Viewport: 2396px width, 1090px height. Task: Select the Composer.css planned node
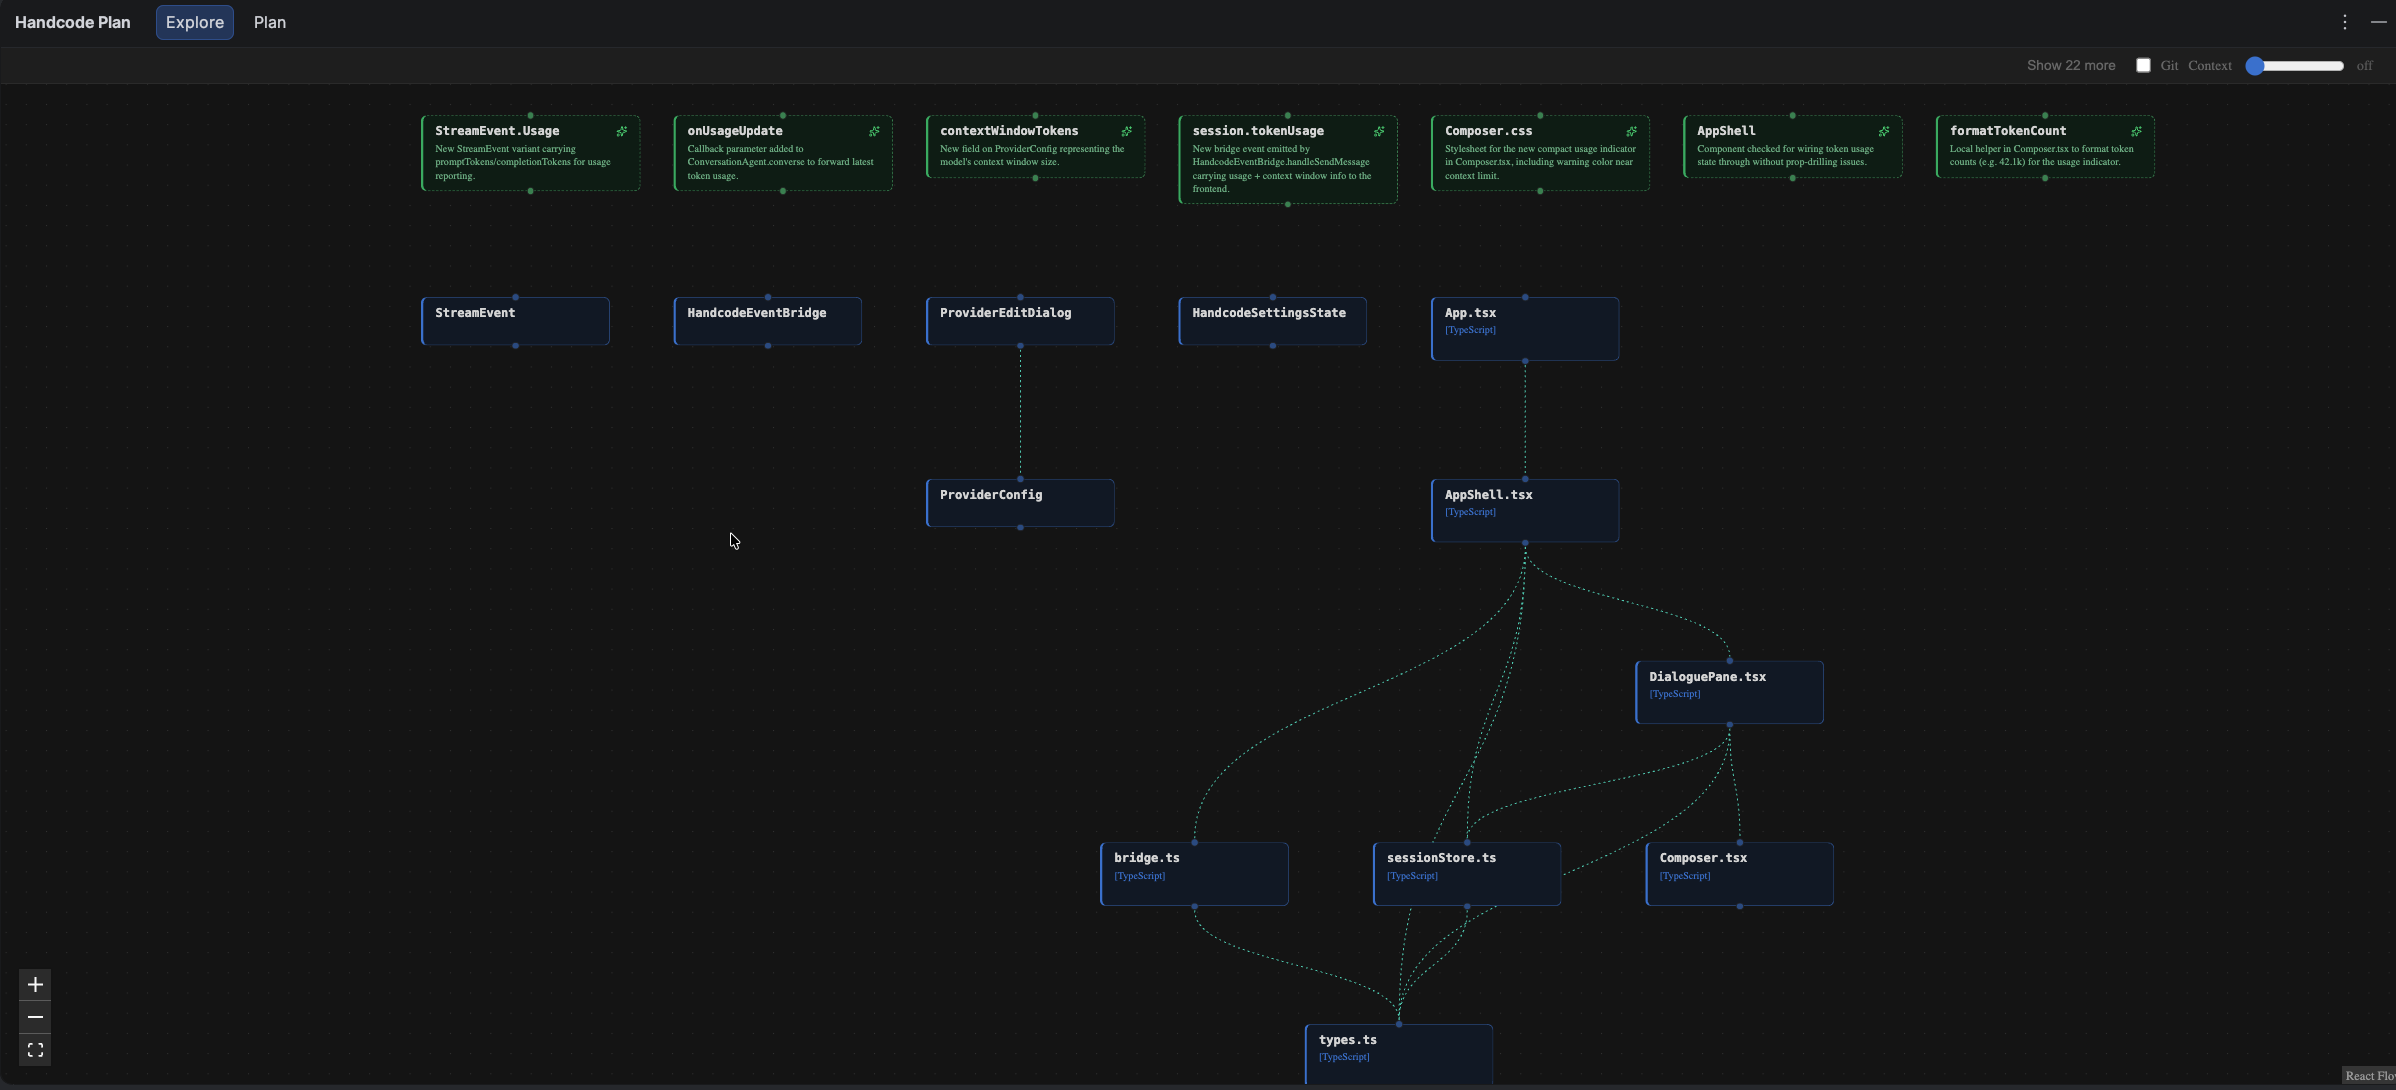click(1540, 153)
